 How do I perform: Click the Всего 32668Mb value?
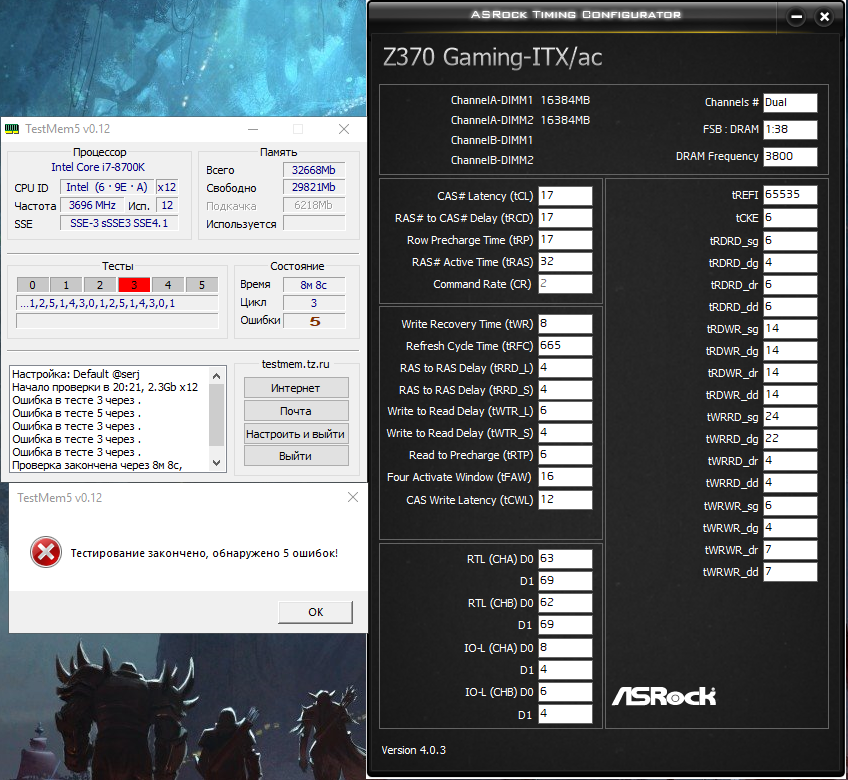(x=314, y=170)
